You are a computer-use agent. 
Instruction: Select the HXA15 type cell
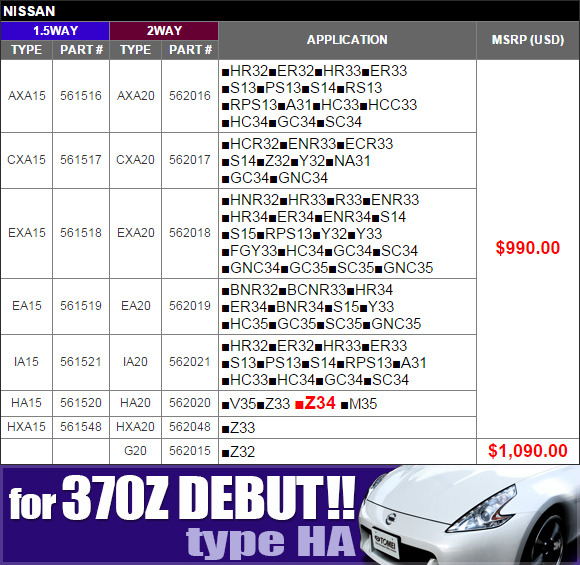pos(27,427)
